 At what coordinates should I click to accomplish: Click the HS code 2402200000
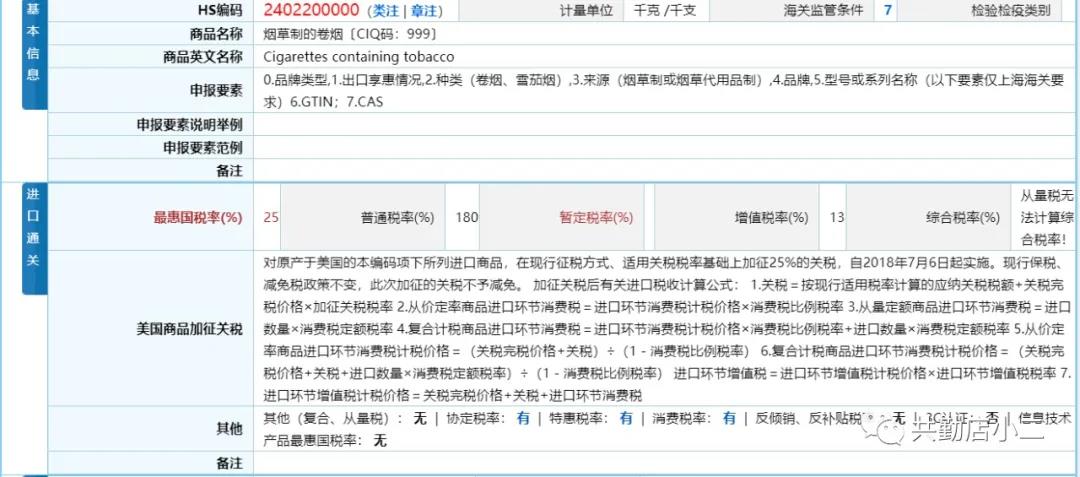[x=311, y=11]
